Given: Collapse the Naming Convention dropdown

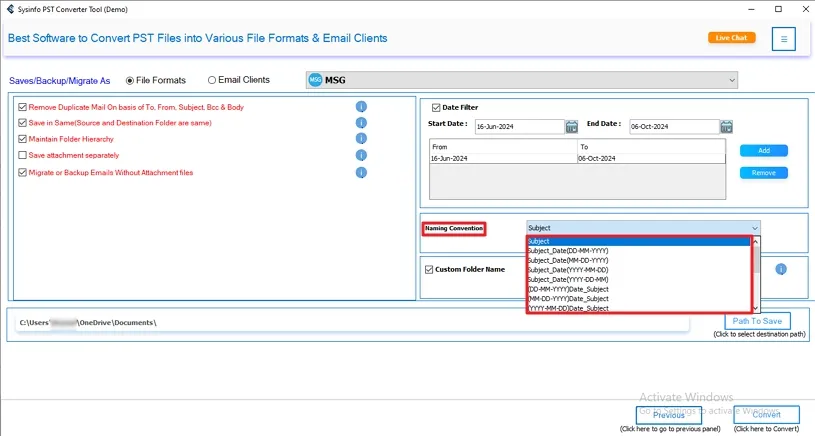Looking at the screenshot, I should click(x=754, y=228).
